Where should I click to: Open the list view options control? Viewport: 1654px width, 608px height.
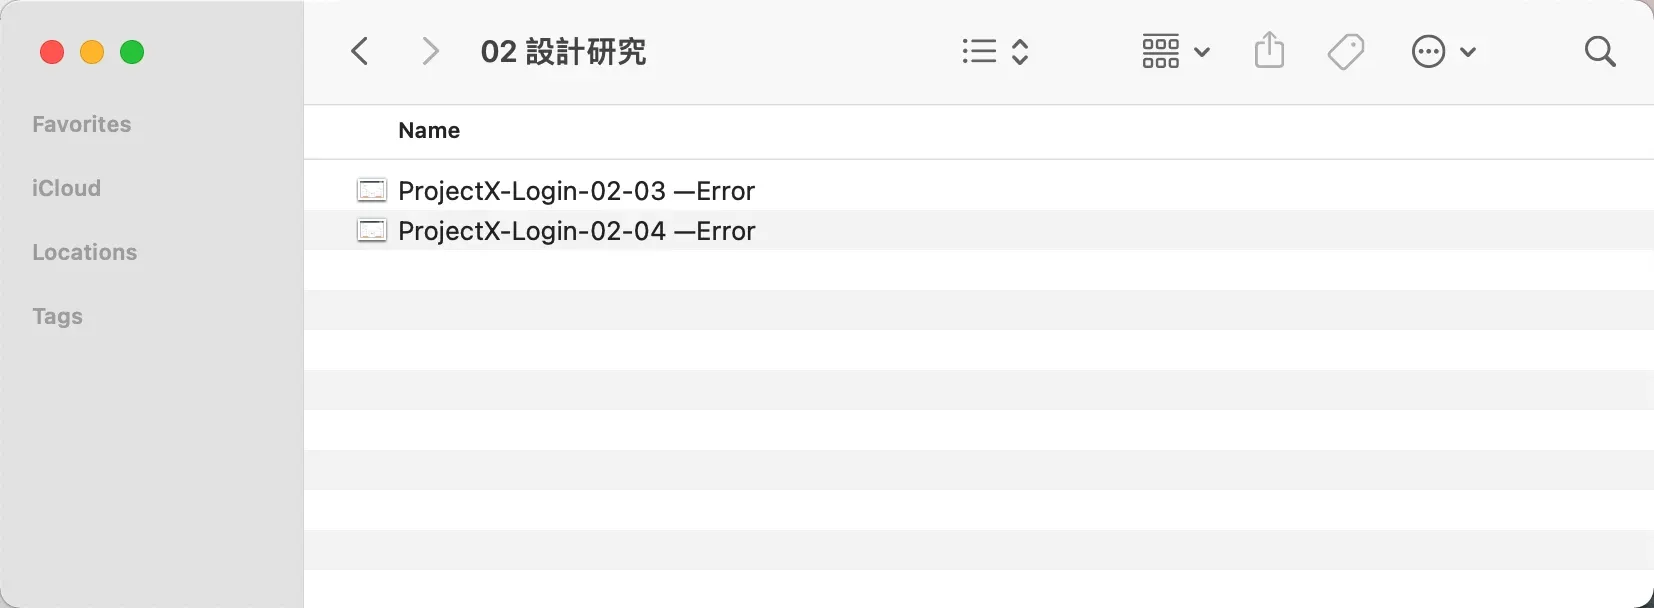(995, 51)
